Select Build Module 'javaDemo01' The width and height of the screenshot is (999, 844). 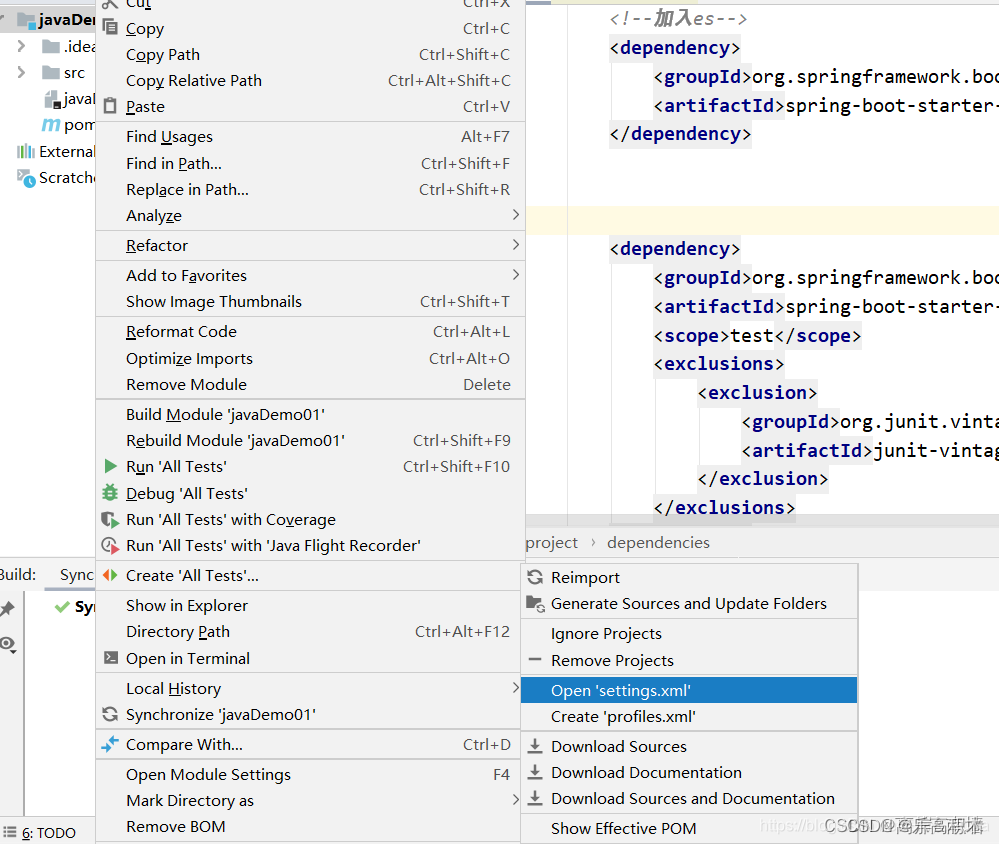tap(310, 415)
